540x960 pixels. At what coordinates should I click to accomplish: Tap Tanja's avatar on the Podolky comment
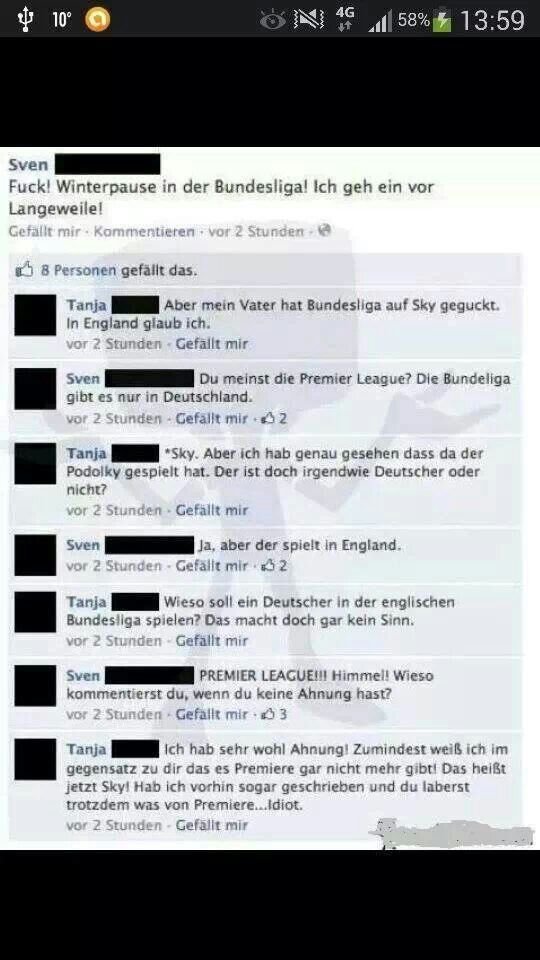point(35,463)
